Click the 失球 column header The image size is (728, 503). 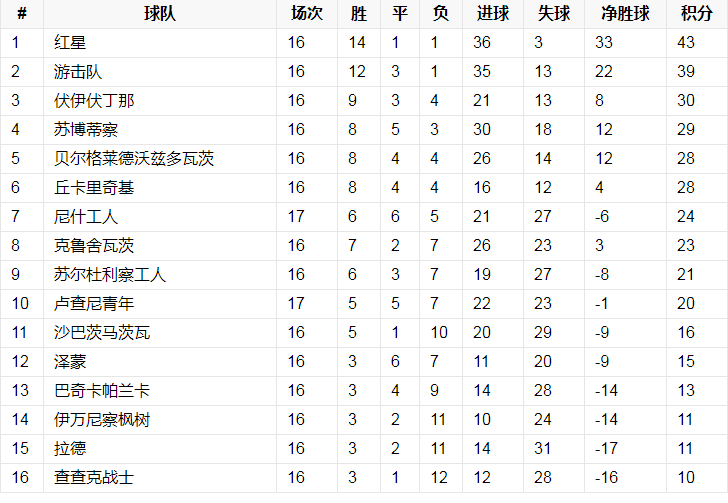tap(554, 14)
